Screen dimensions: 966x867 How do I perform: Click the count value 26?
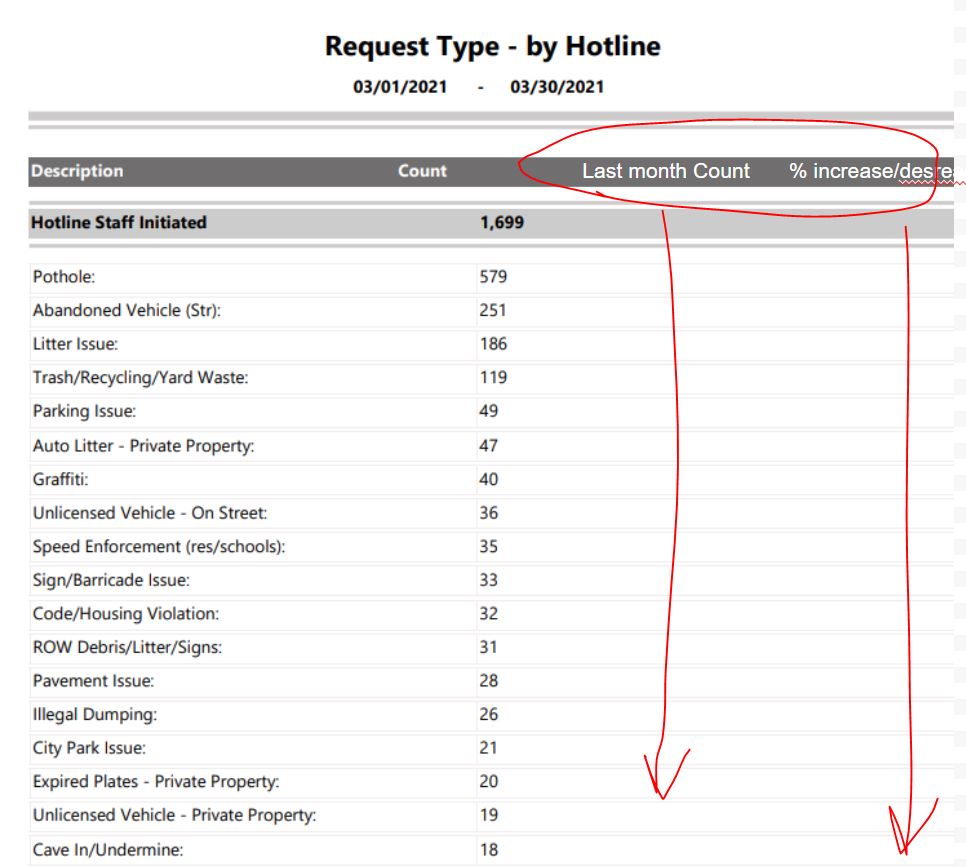[x=489, y=714]
